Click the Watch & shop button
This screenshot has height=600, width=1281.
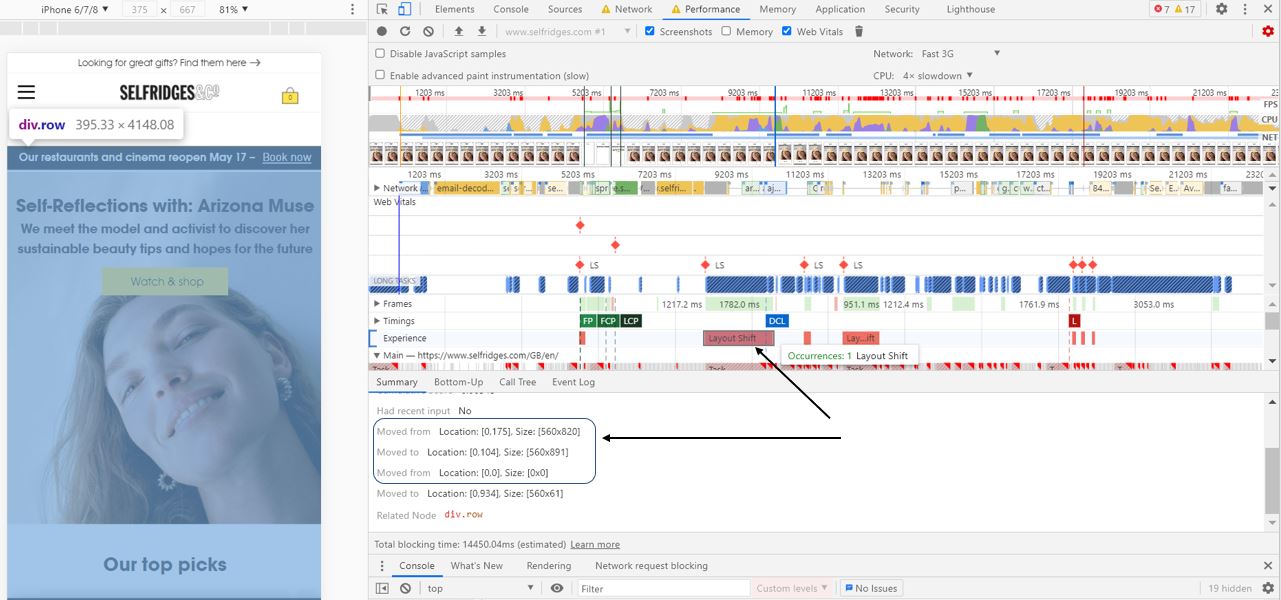166,281
